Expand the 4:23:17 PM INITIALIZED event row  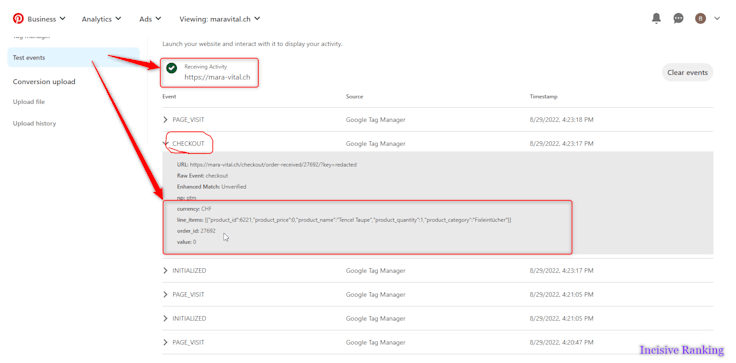click(x=437, y=270)
